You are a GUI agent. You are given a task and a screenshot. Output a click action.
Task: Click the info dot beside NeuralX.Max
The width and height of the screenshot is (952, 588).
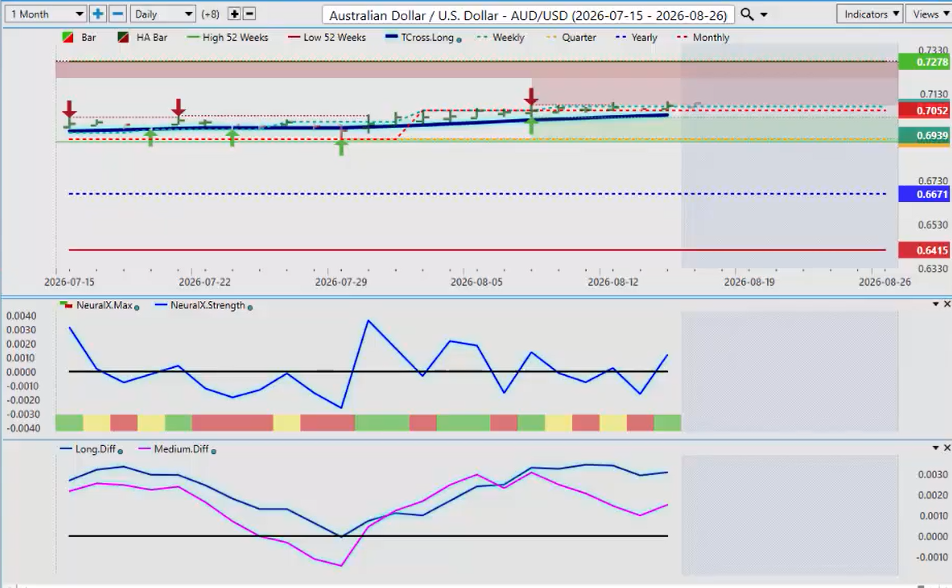pos(137,308)
